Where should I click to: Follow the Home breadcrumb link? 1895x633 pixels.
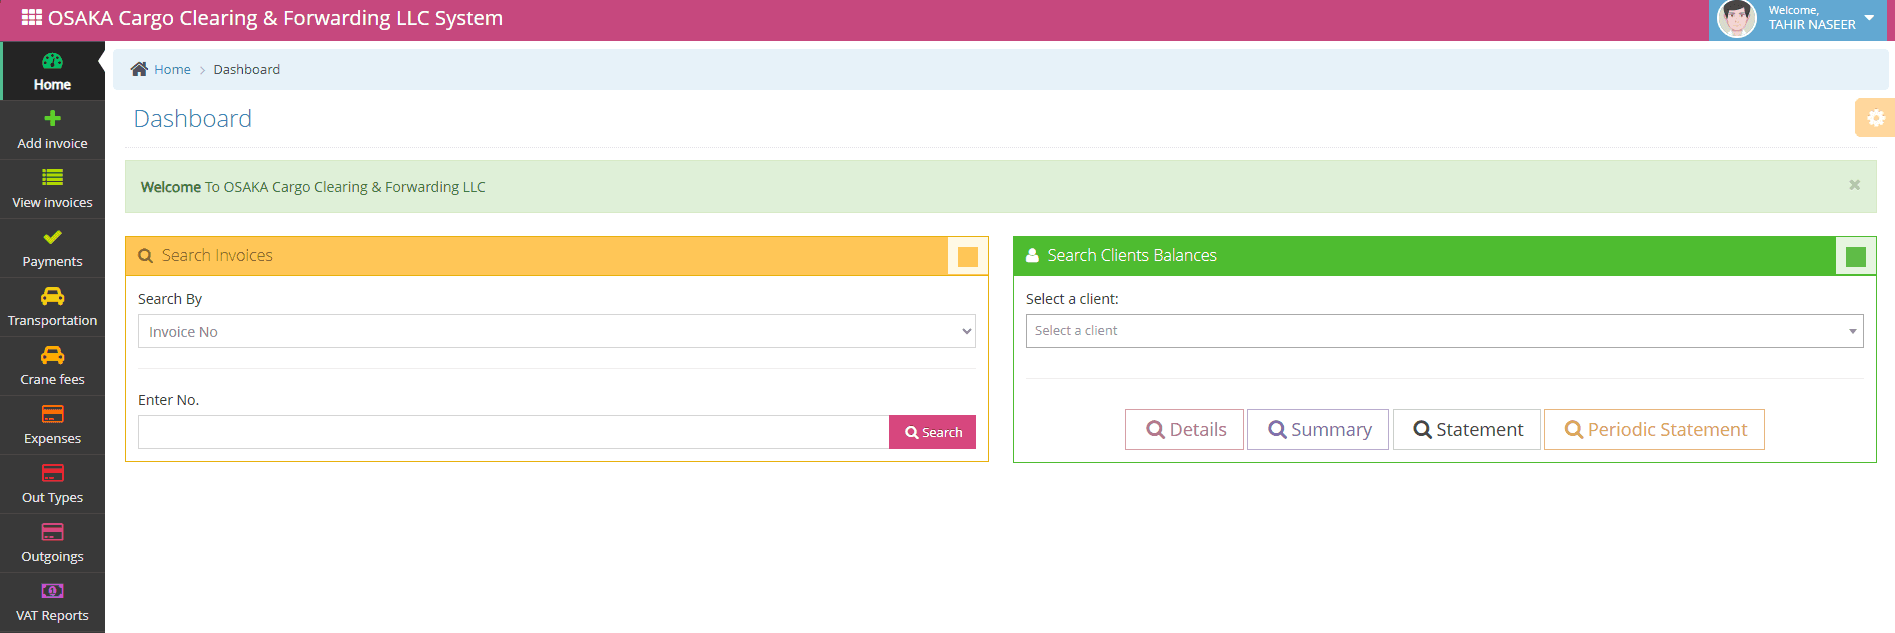click(172, 69)
